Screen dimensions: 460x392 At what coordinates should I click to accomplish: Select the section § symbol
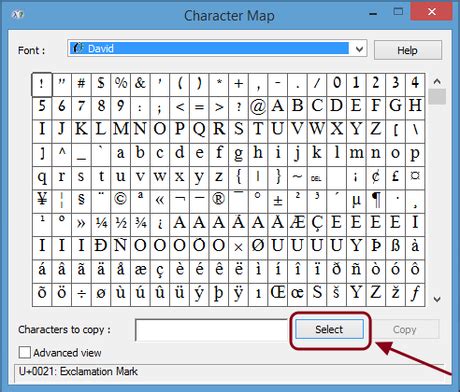(81, 202)
